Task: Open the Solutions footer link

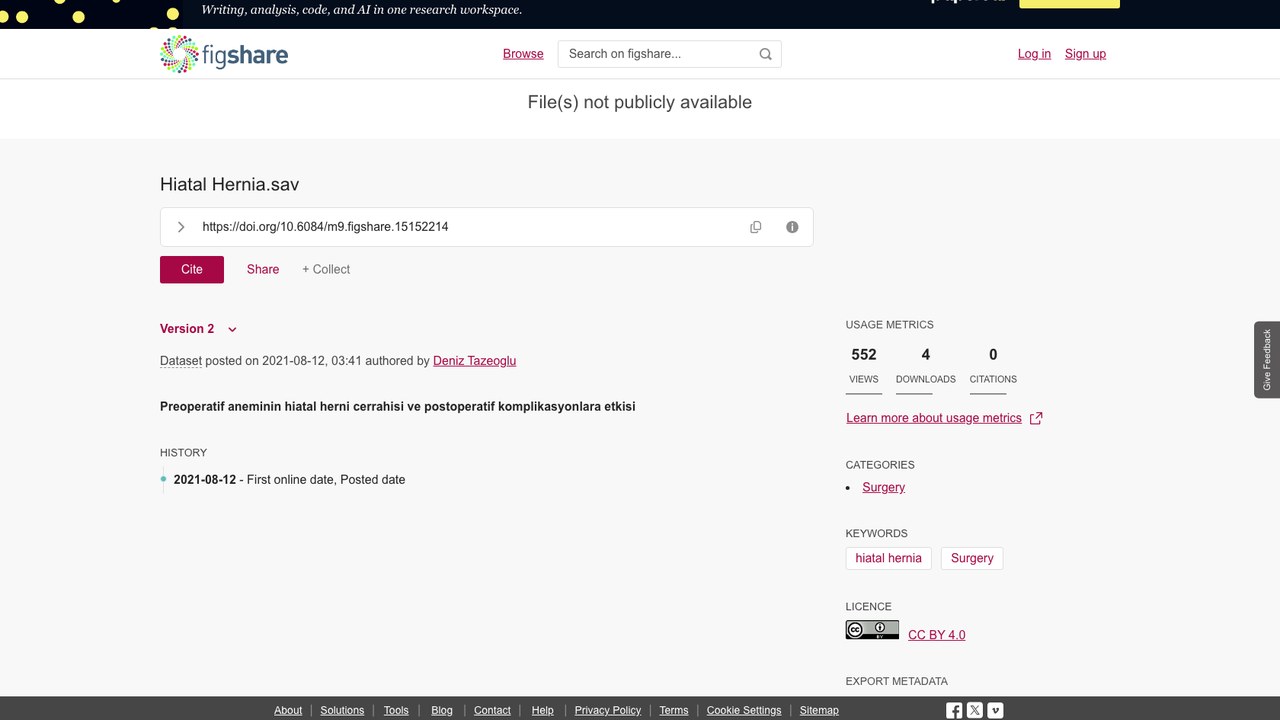Action: click(342, 710)
